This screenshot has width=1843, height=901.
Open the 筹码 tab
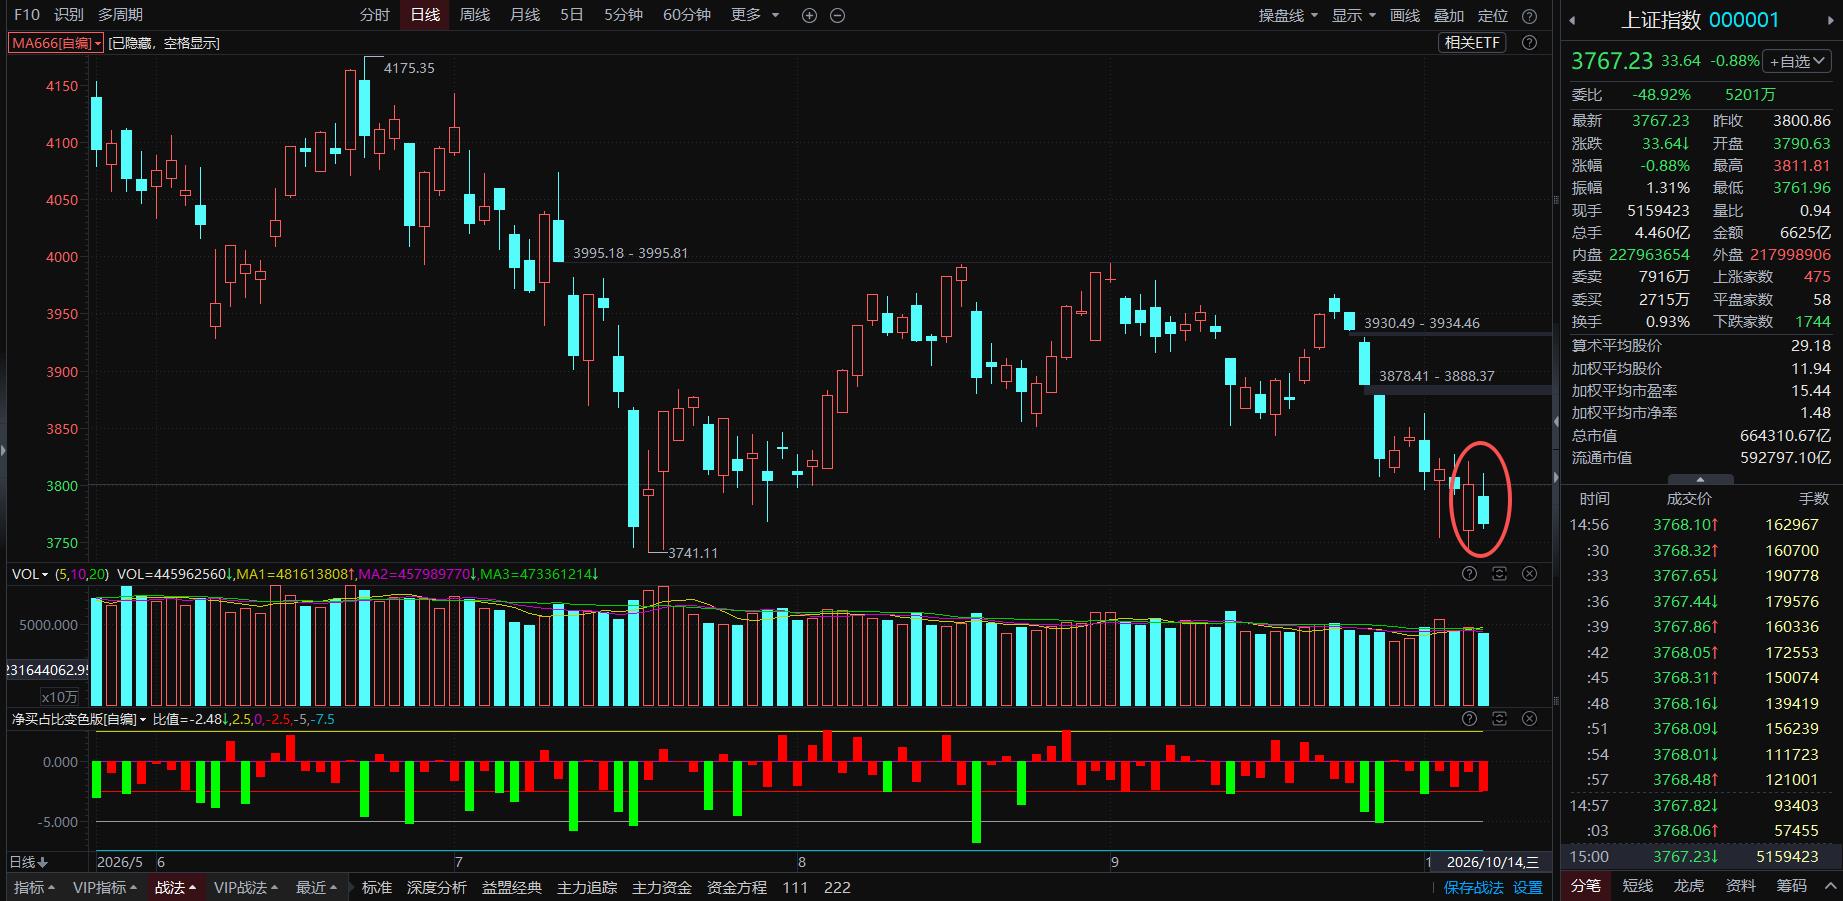pyautogui.click(x=1791, y=886)
